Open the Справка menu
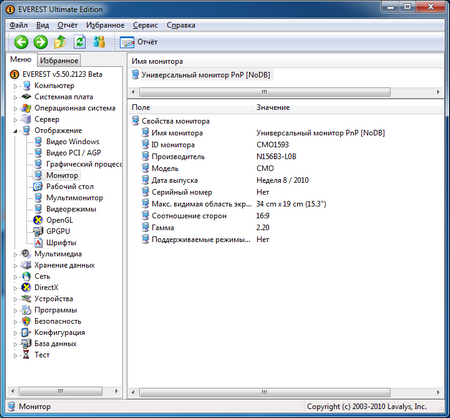The height and width of the screenshot is (418, 450). pos(181,25)
